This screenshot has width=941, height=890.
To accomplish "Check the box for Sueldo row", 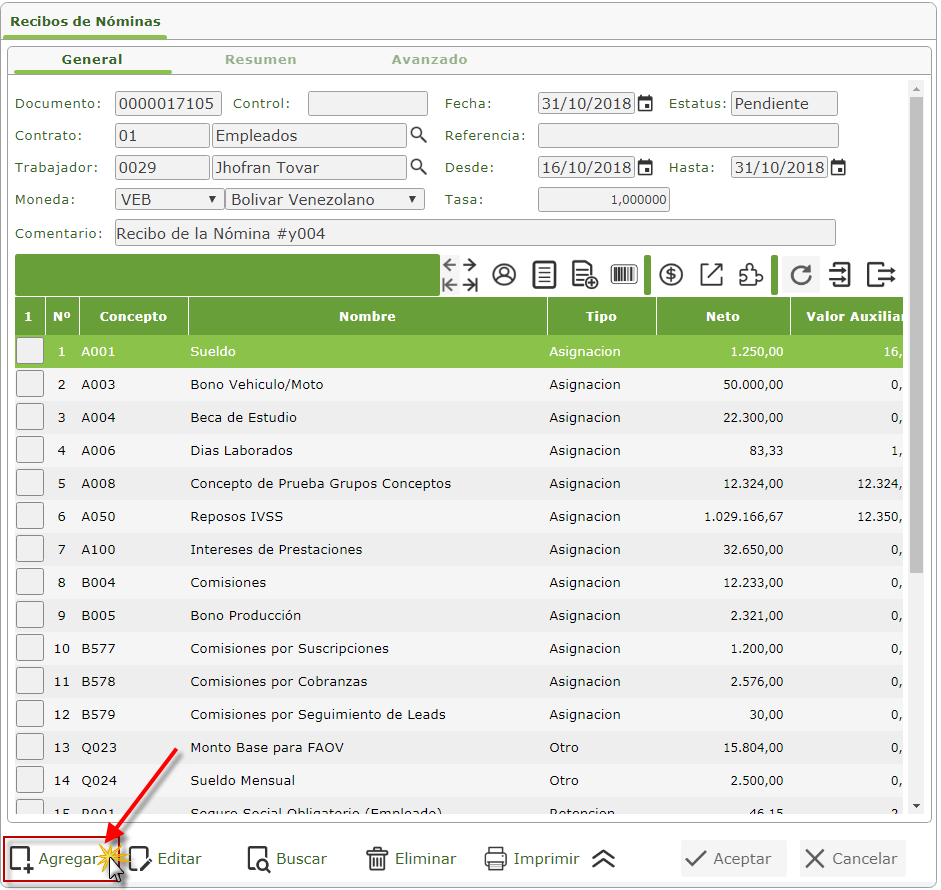I will (30, 351).
